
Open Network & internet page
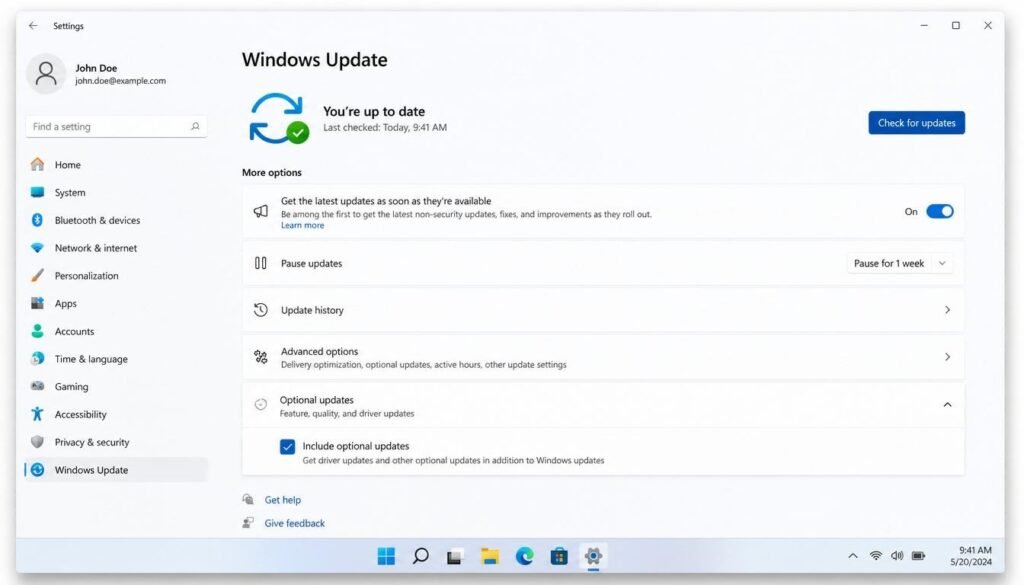tap(116, 247)
